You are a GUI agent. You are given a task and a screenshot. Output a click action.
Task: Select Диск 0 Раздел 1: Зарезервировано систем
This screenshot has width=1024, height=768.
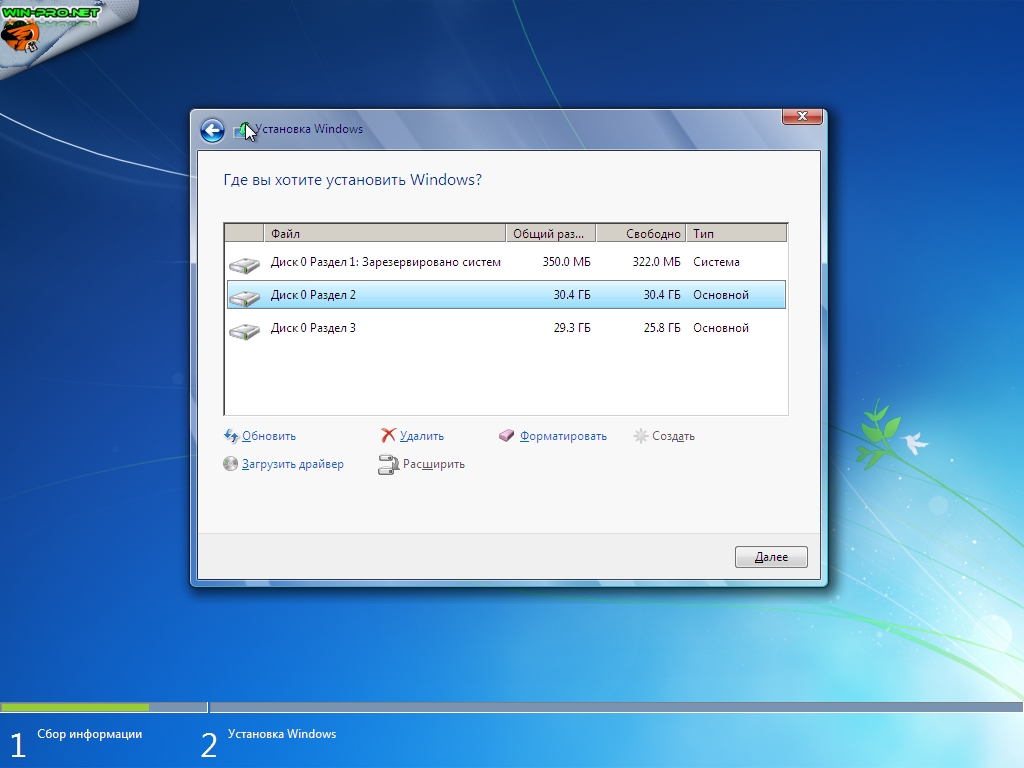506,262
